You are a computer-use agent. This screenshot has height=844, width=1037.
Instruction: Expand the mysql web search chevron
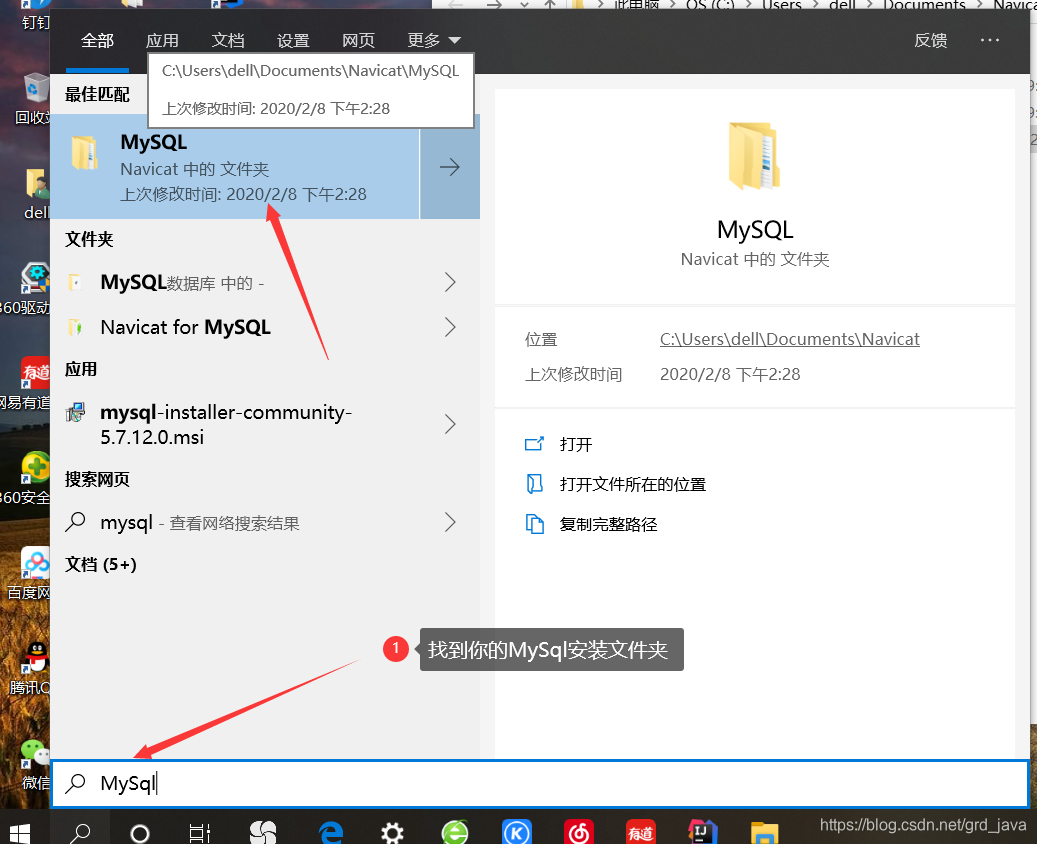[450, 523]
